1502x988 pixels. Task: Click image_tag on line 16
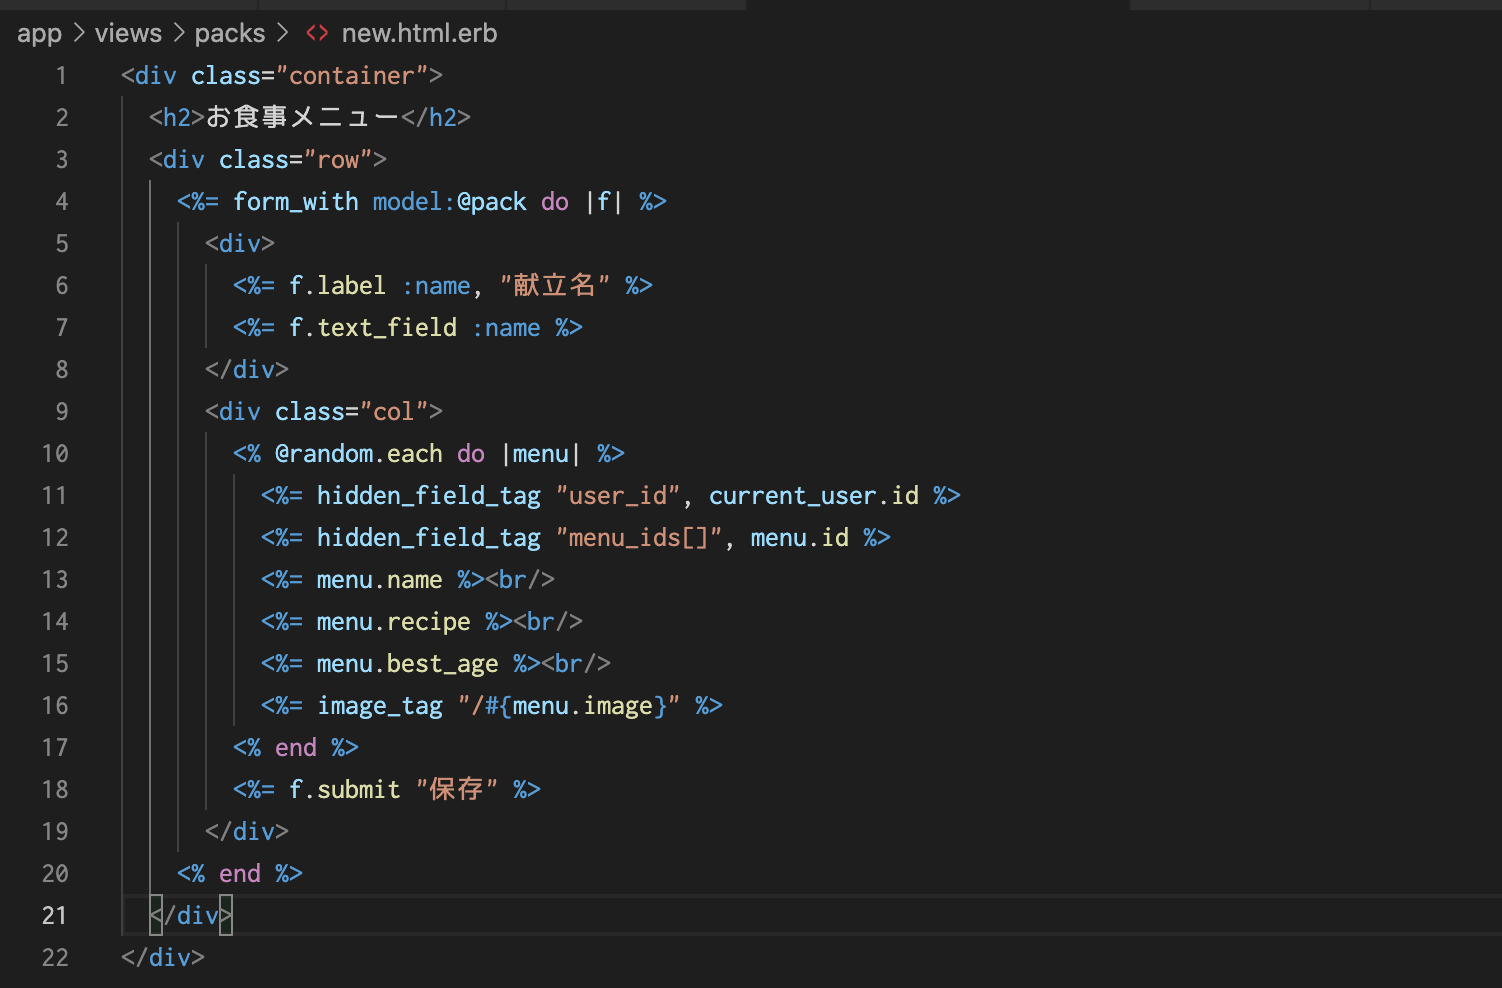[380, 706]
